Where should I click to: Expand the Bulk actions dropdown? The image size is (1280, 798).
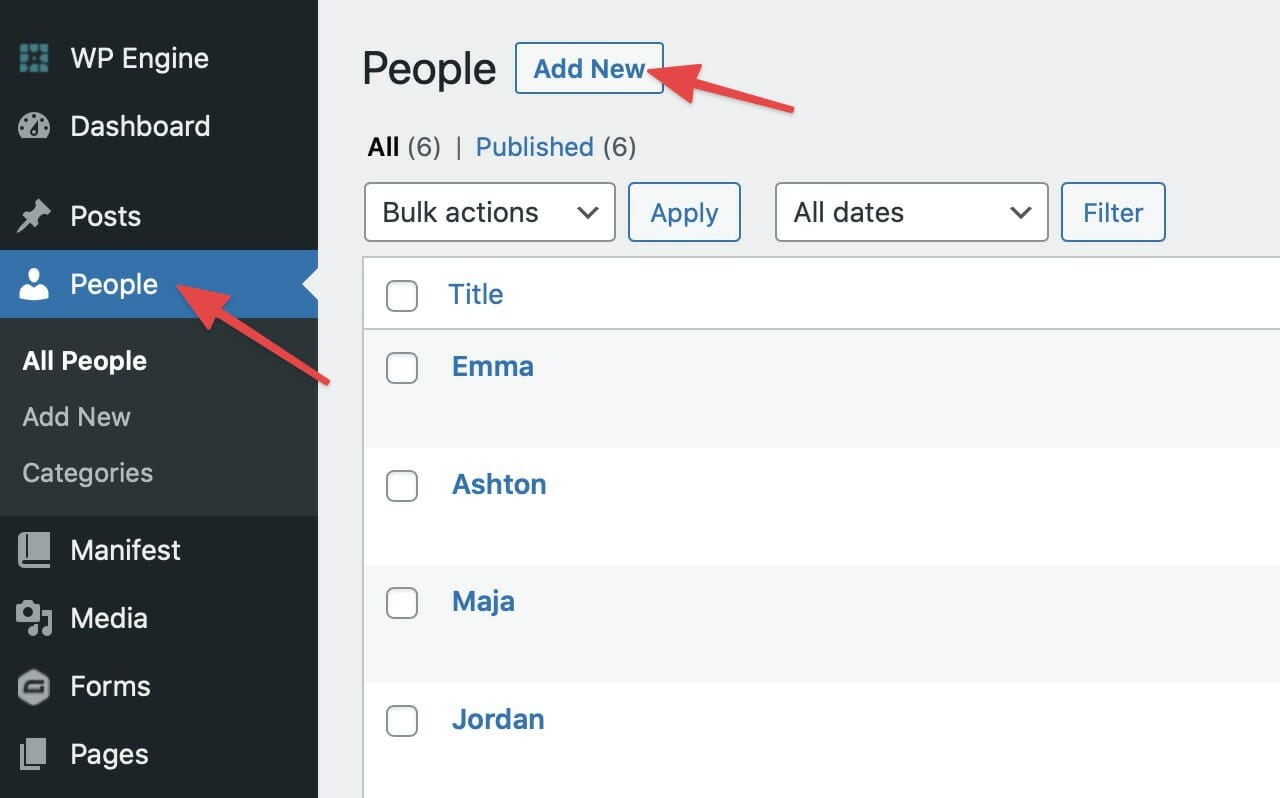(x=490, y=212)
